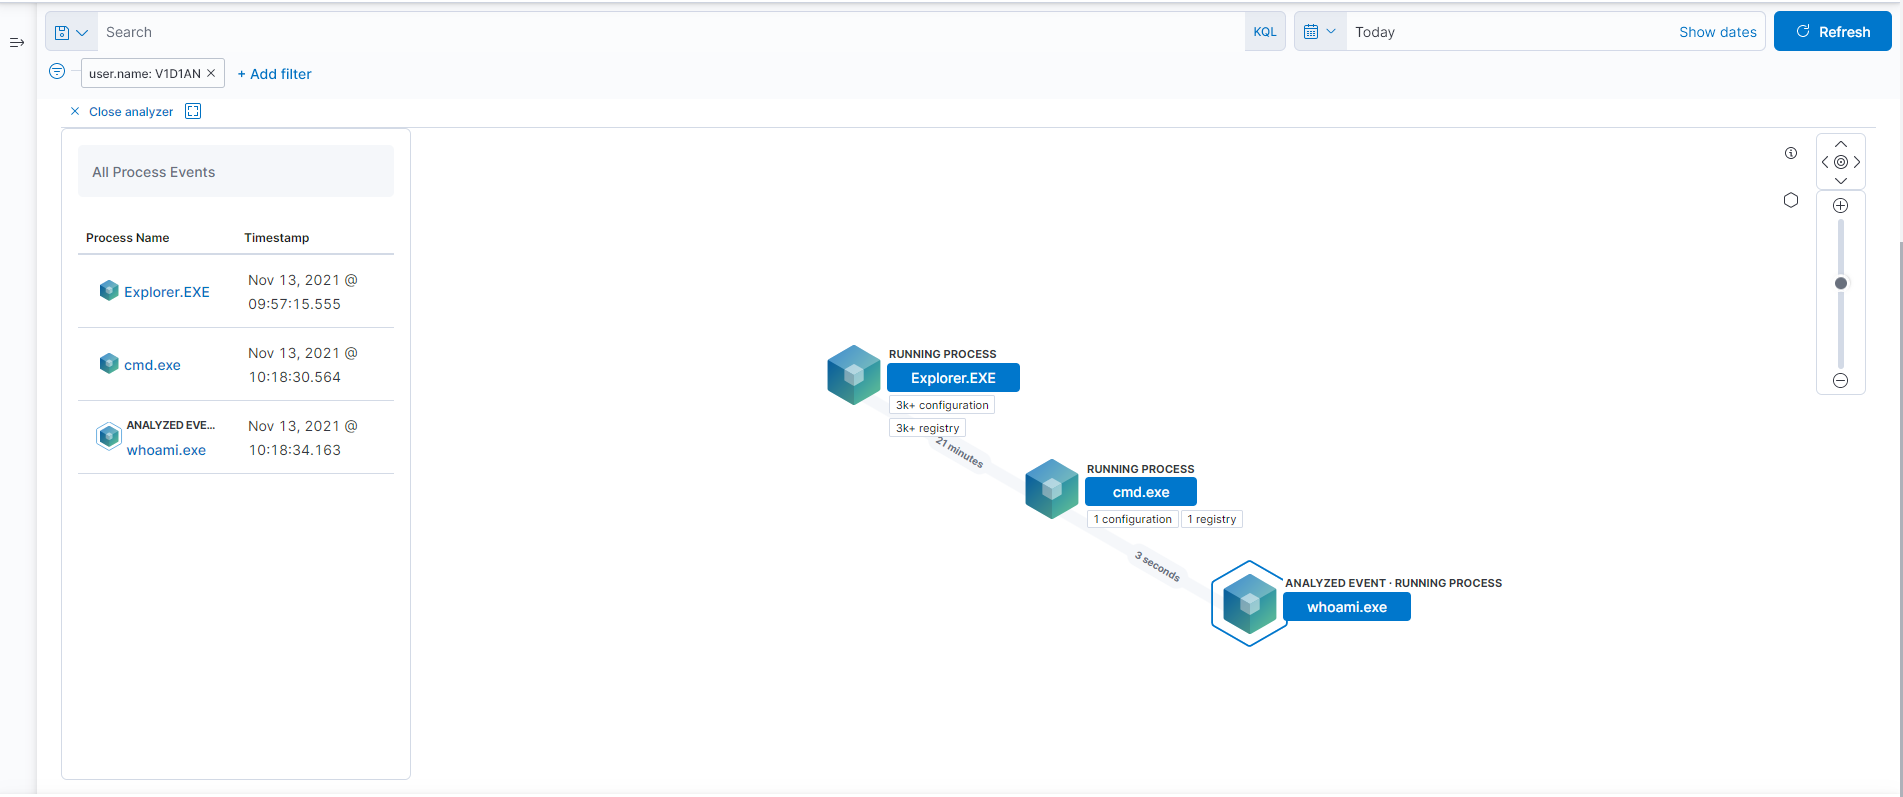
Task: Click the Process Name column header
Action: pos(128,238)
